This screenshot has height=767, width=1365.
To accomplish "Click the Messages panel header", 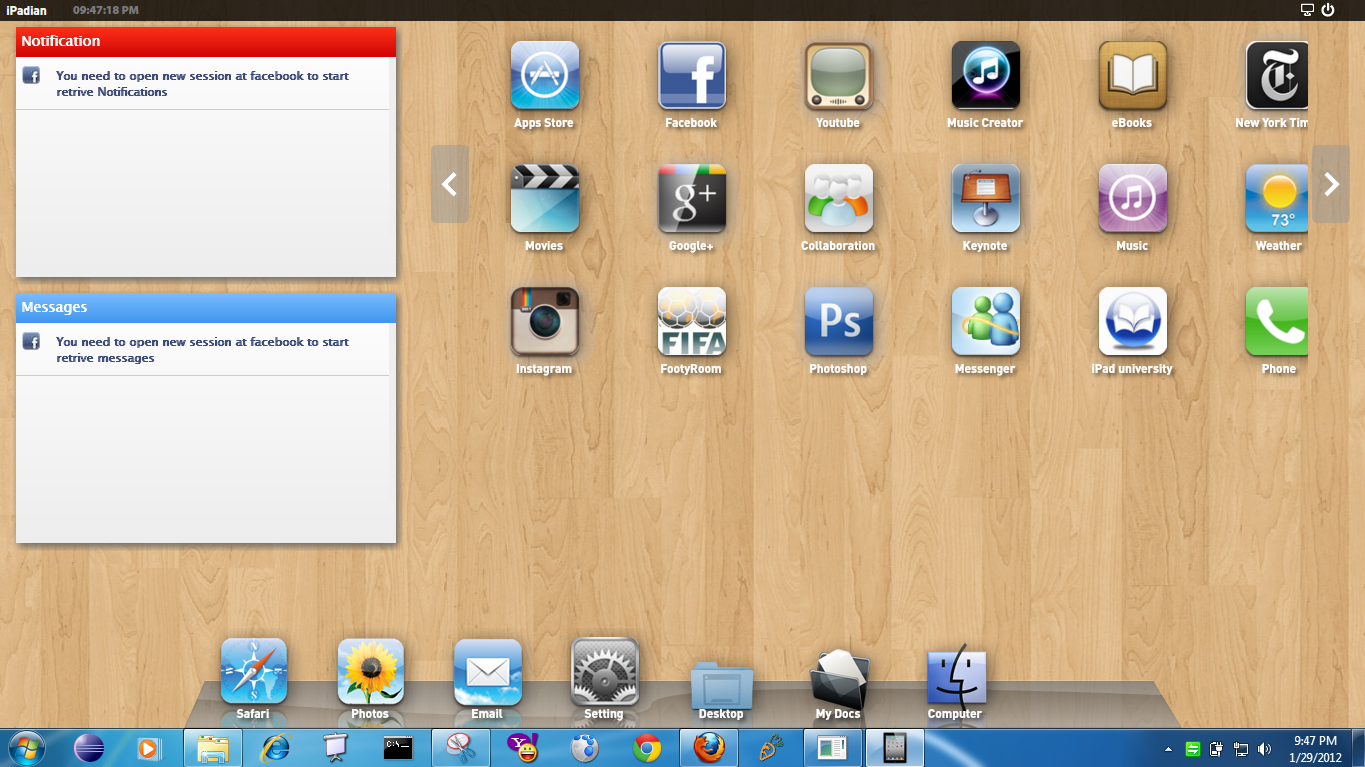I will pos(206,308).
